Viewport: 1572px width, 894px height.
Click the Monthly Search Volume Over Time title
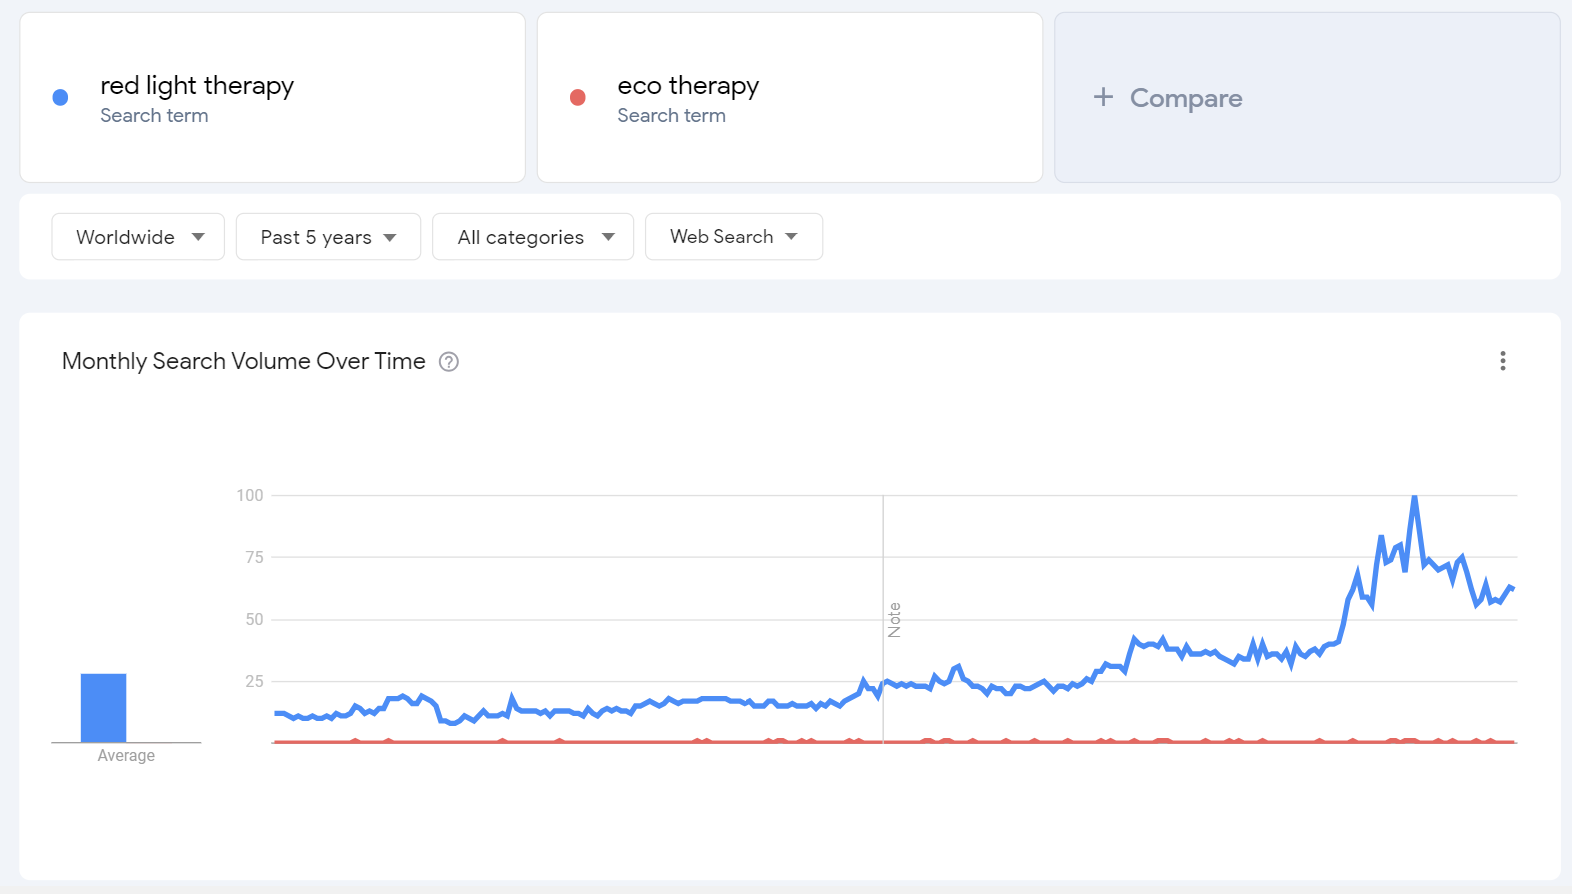click(x=244, y=362)
